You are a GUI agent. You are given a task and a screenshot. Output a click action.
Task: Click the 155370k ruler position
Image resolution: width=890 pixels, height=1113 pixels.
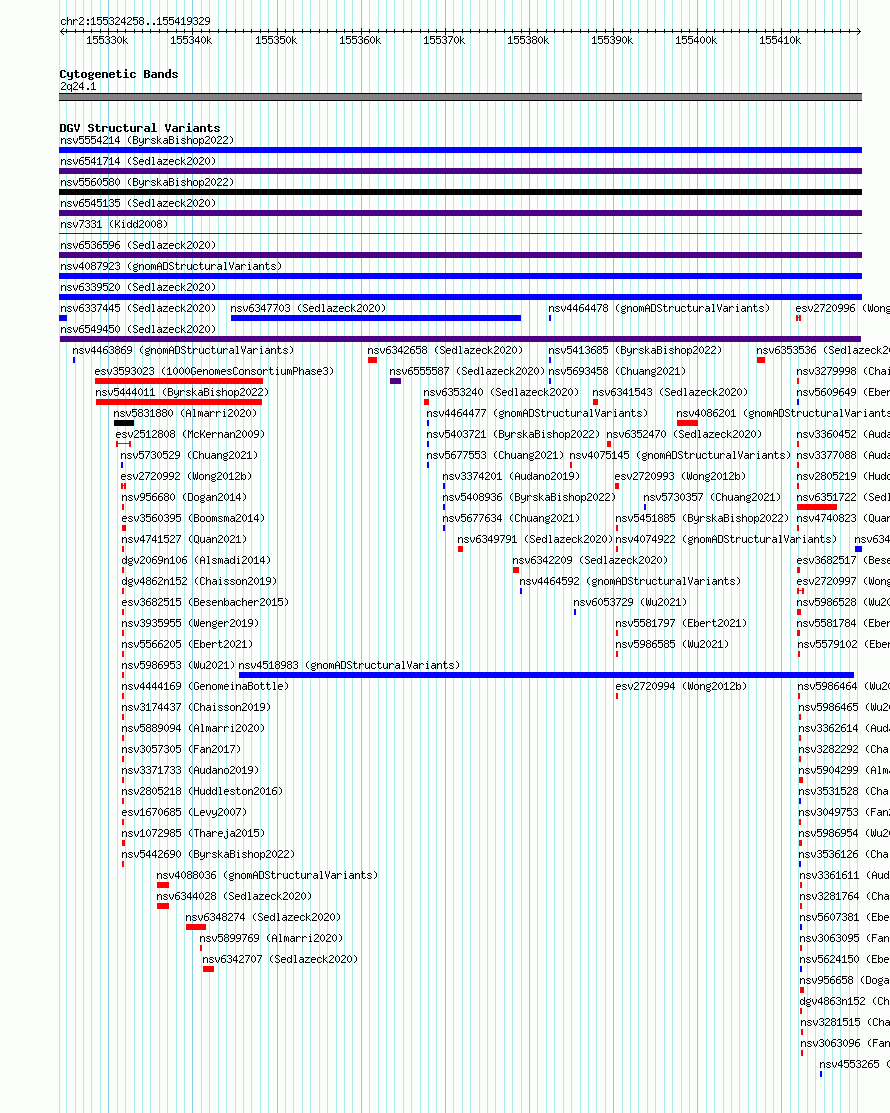[444, 40]
